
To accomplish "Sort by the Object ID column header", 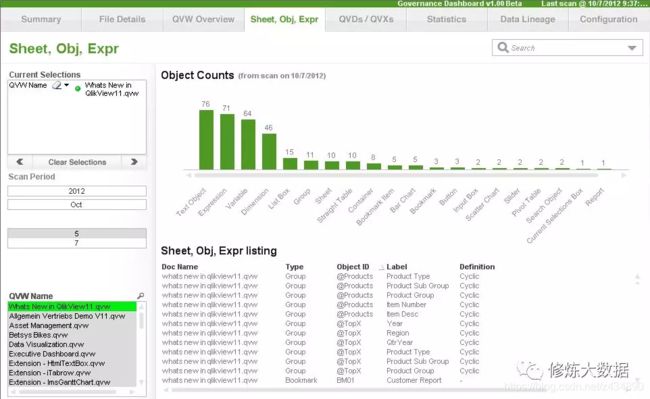I will [353, 267].
